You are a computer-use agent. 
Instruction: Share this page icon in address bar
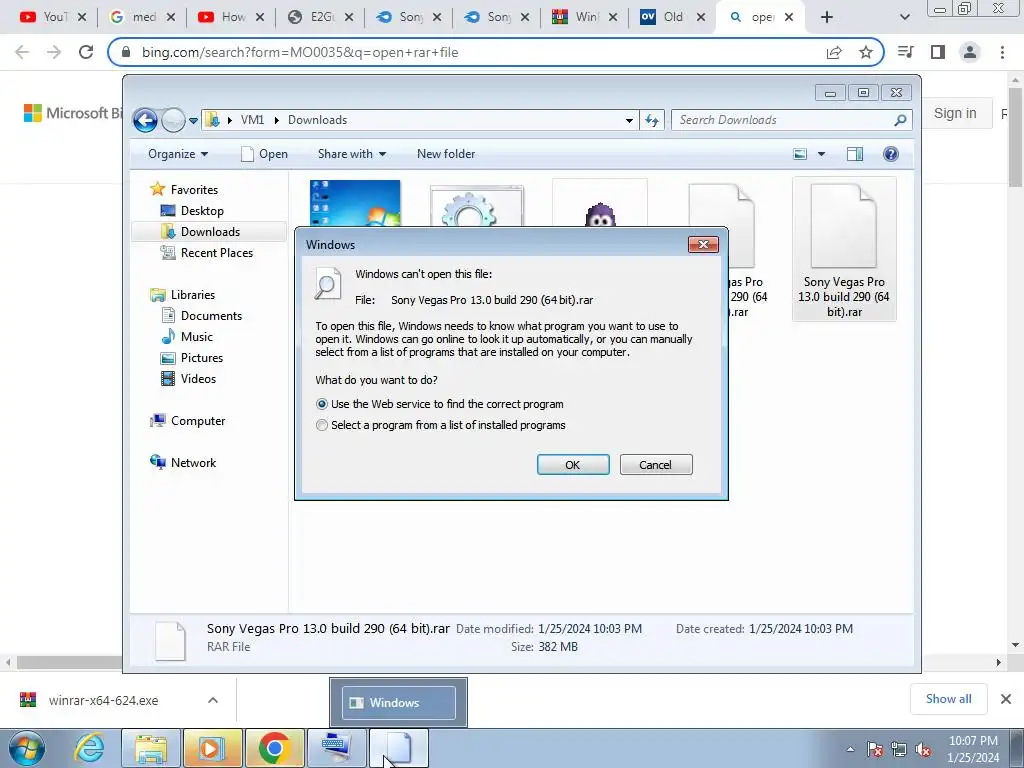point(834,52)
